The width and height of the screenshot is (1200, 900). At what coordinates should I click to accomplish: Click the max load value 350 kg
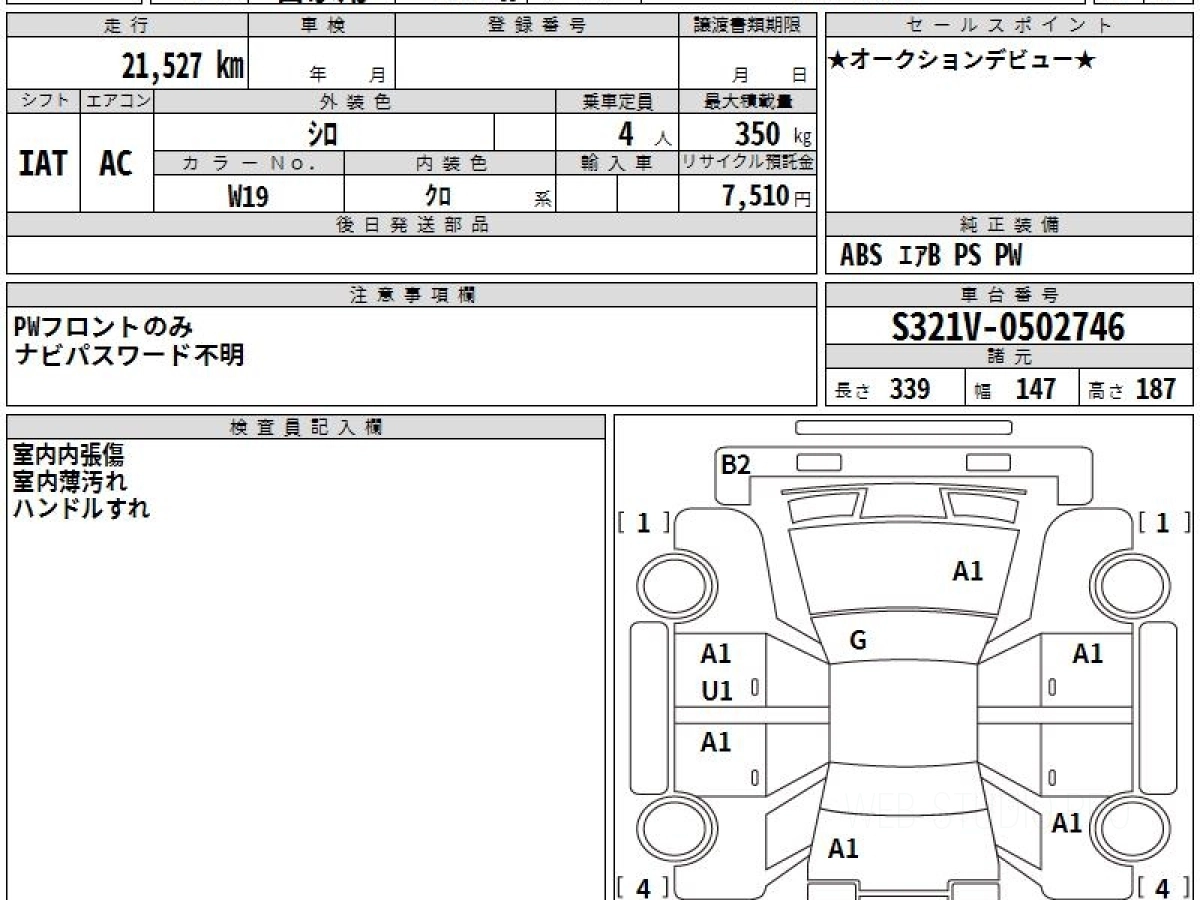(x=773, y=134)
